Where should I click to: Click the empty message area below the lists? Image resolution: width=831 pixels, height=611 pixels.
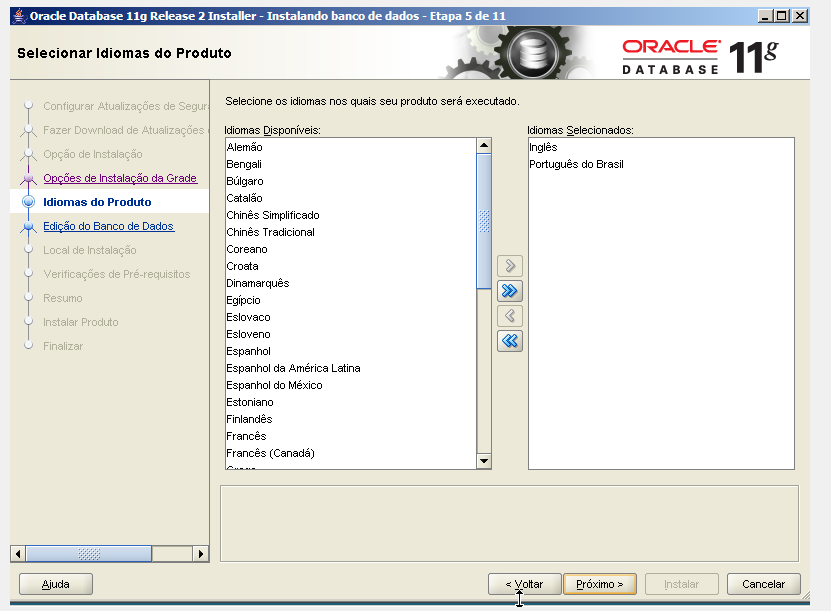click(x=509, y=523)
